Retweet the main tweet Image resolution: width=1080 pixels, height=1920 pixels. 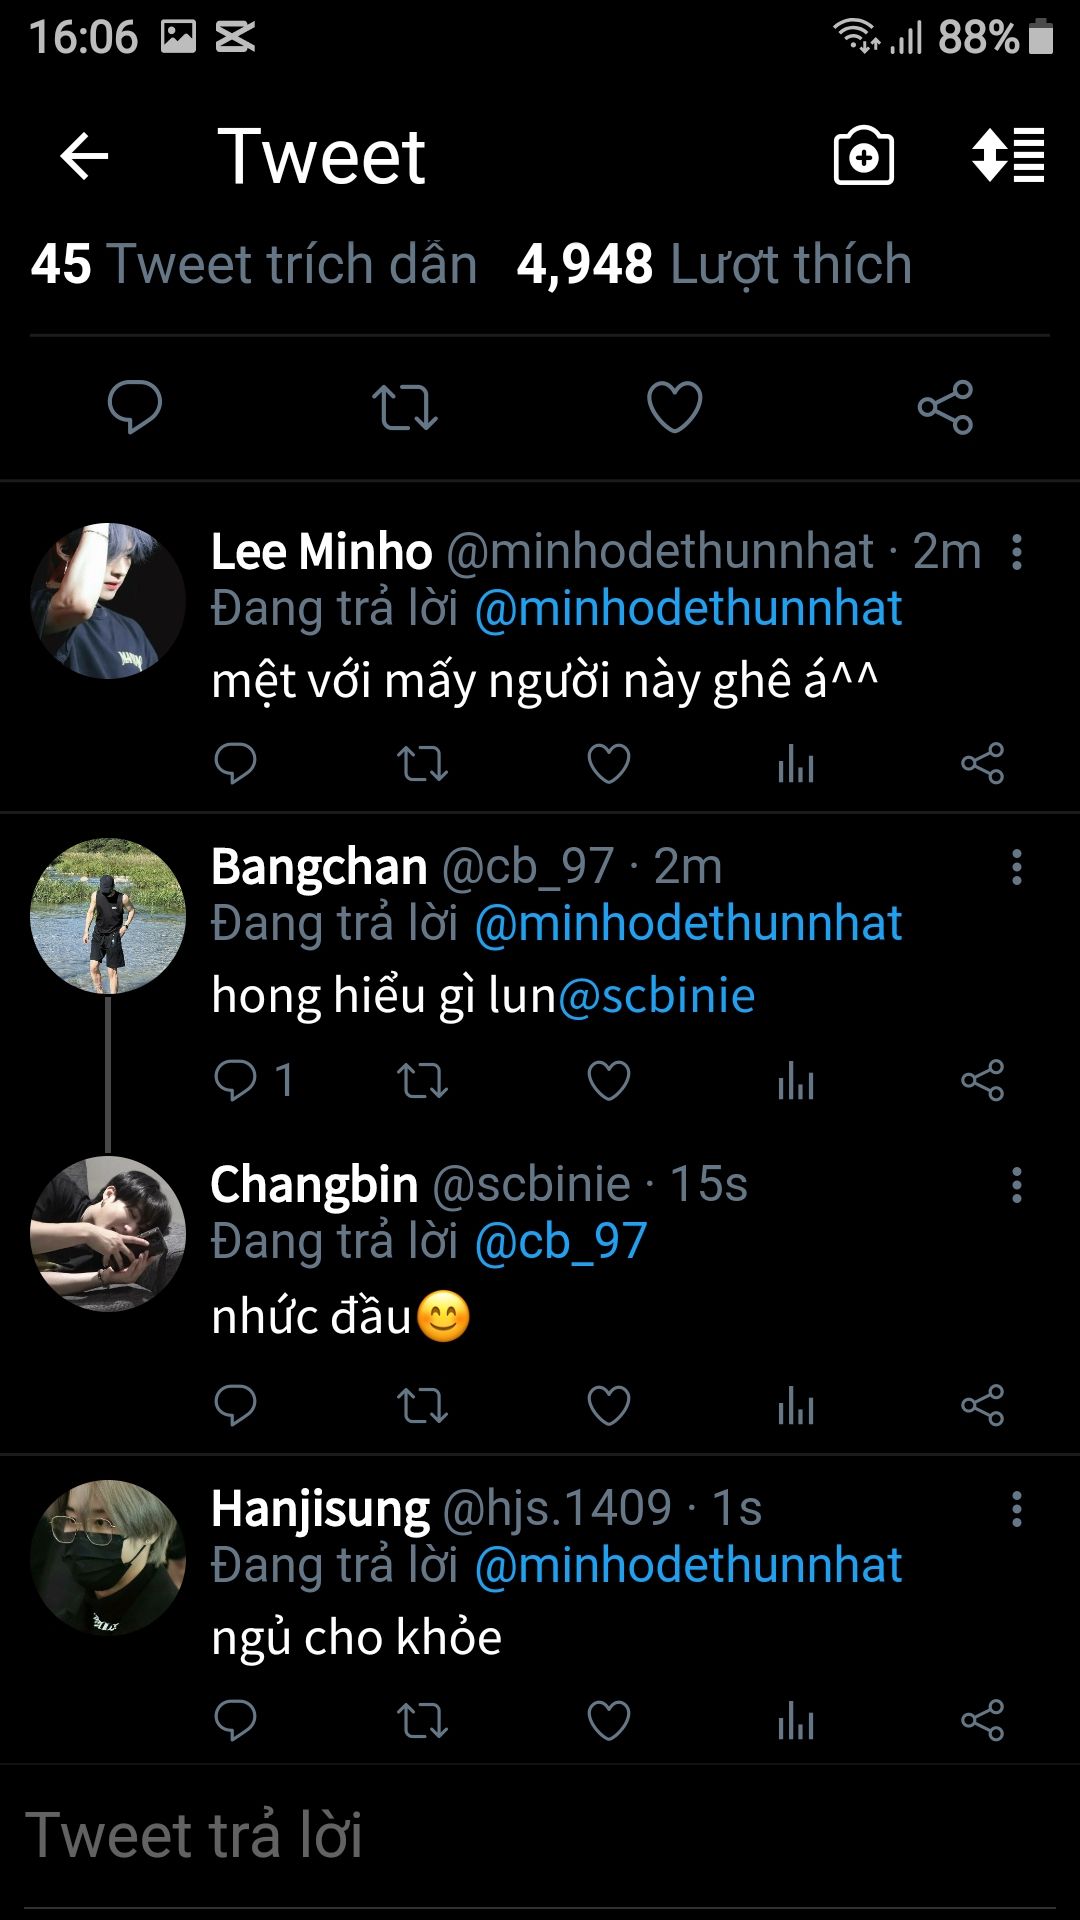pos(404,408)
